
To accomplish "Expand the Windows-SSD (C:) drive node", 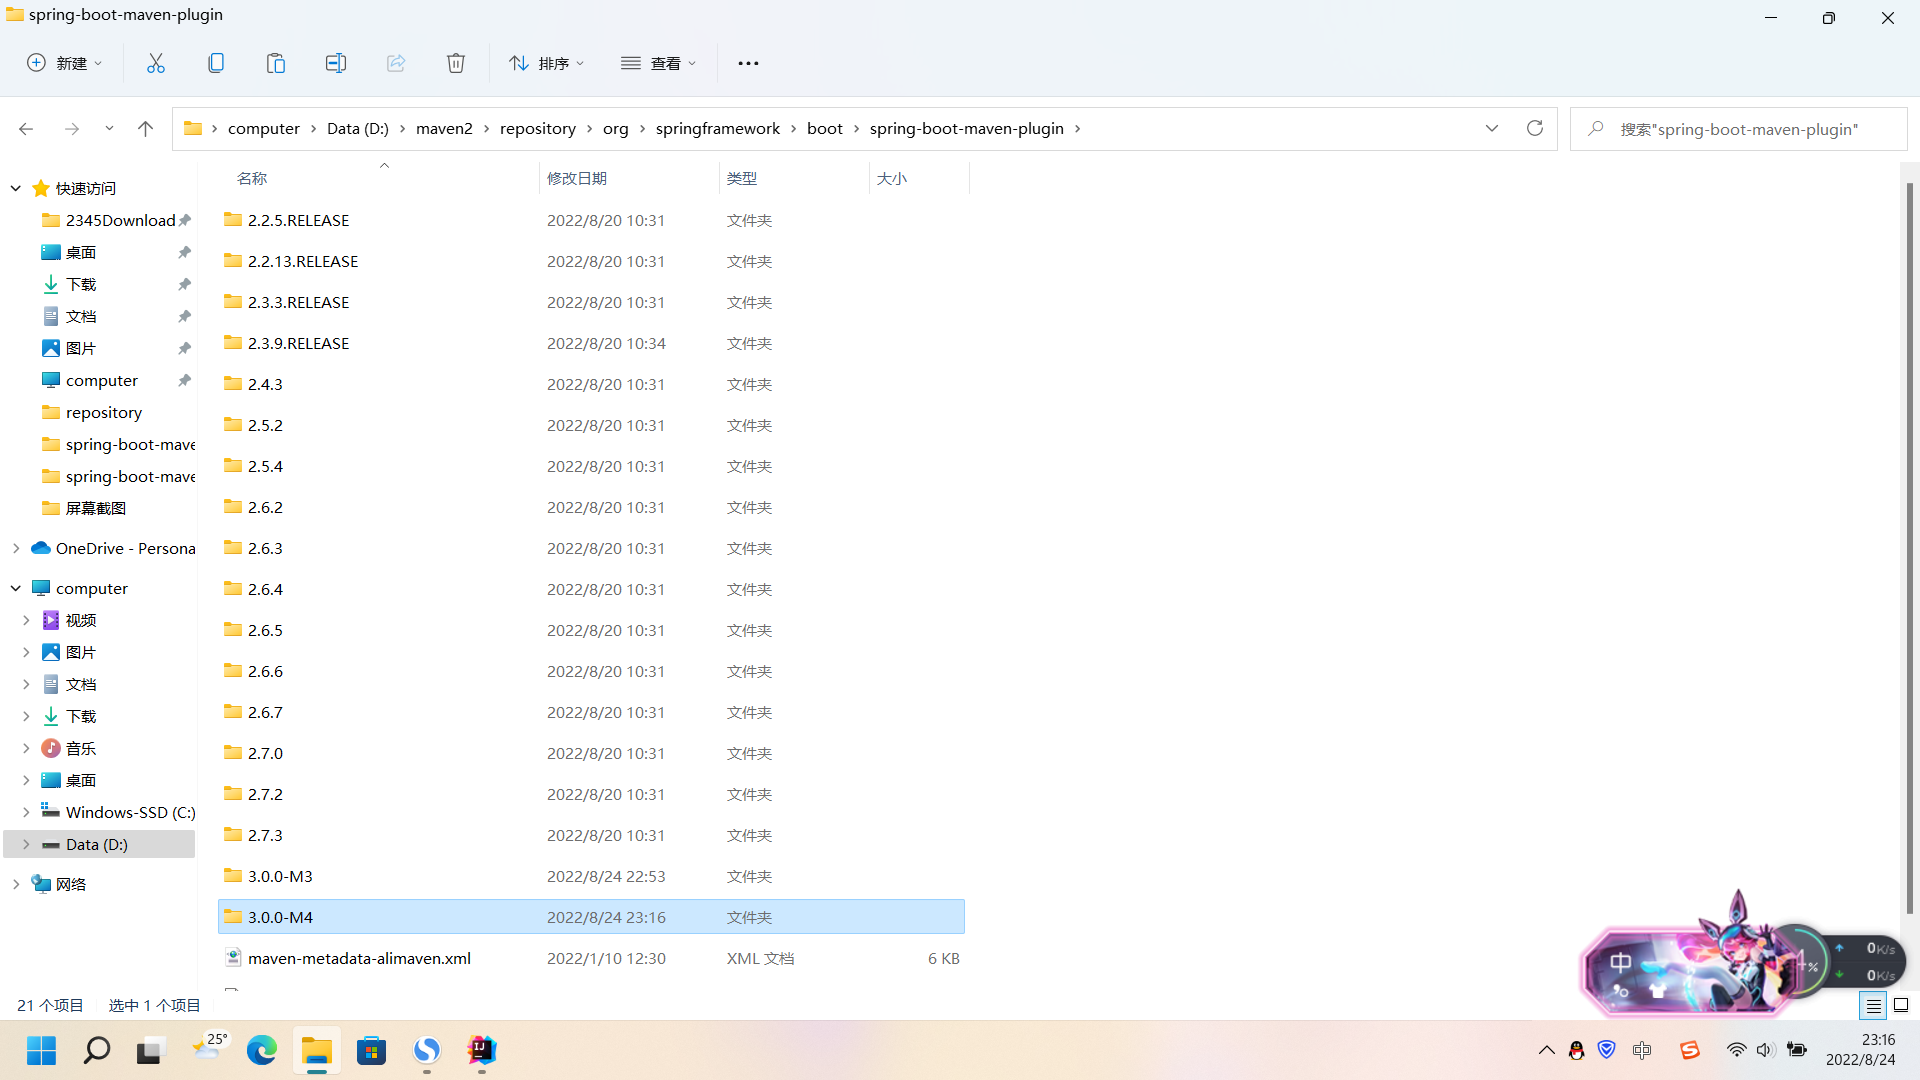I will tap(26, 812).
